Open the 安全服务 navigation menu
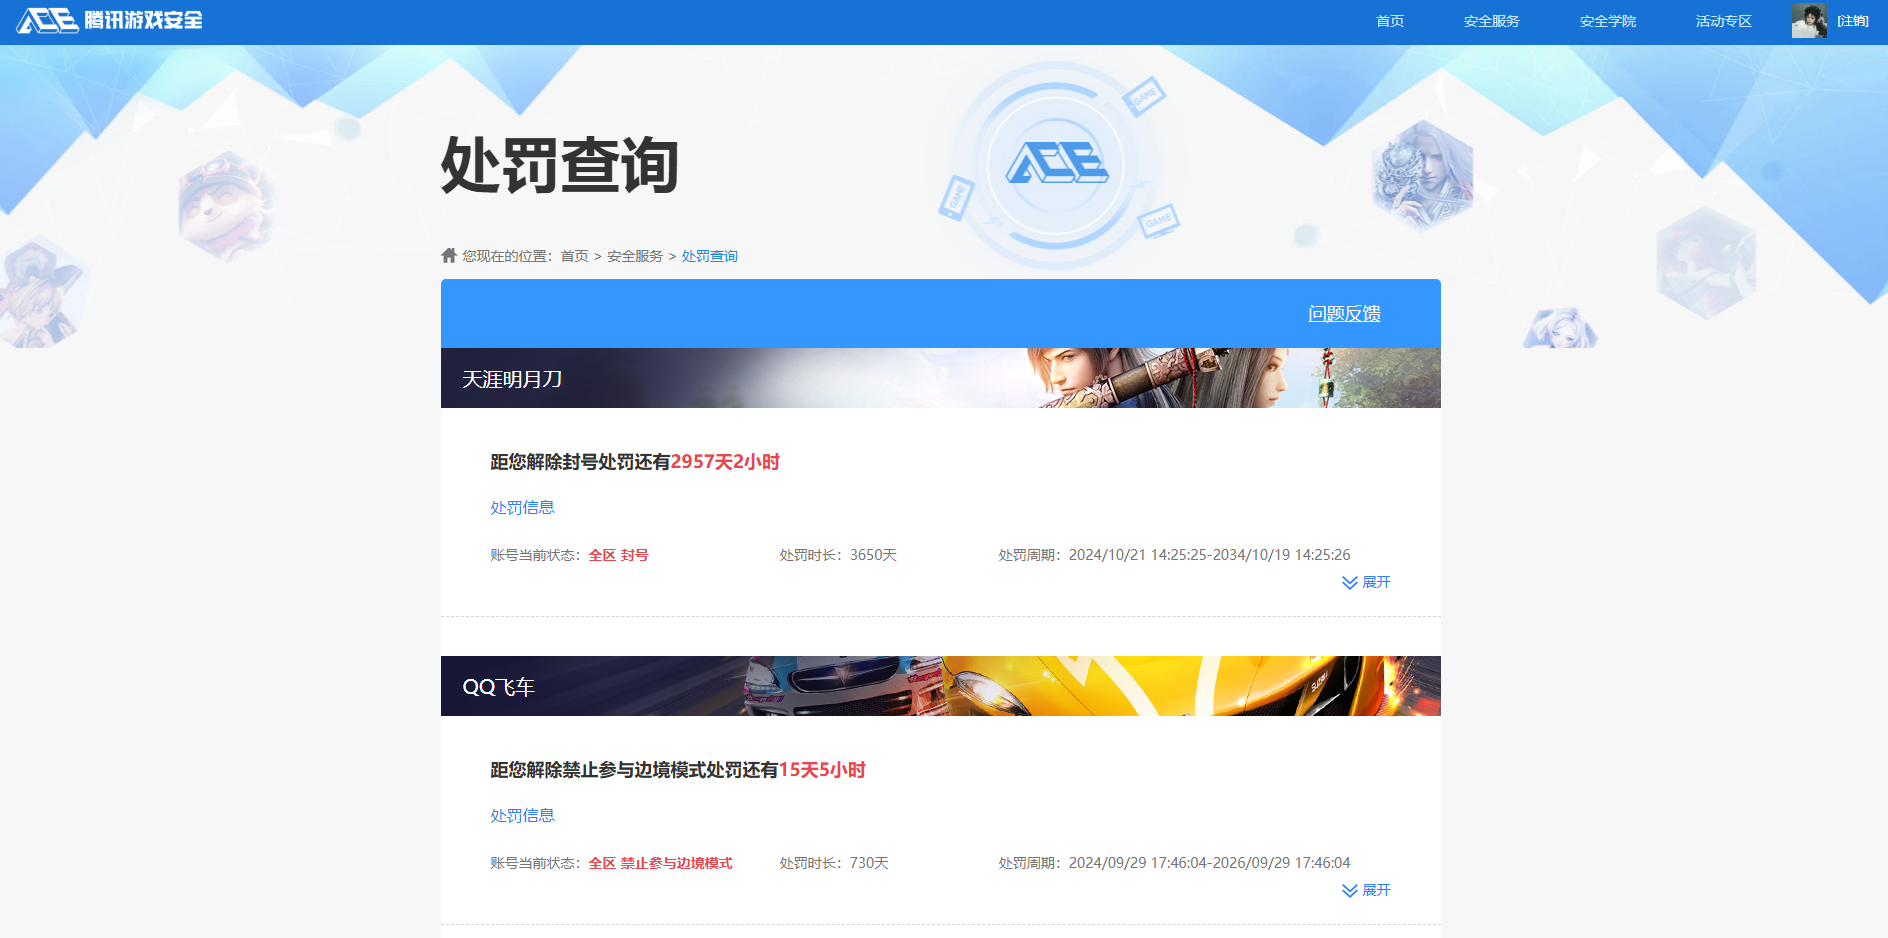Viewport: 1888px width, 938px height. click(1492, 21)
